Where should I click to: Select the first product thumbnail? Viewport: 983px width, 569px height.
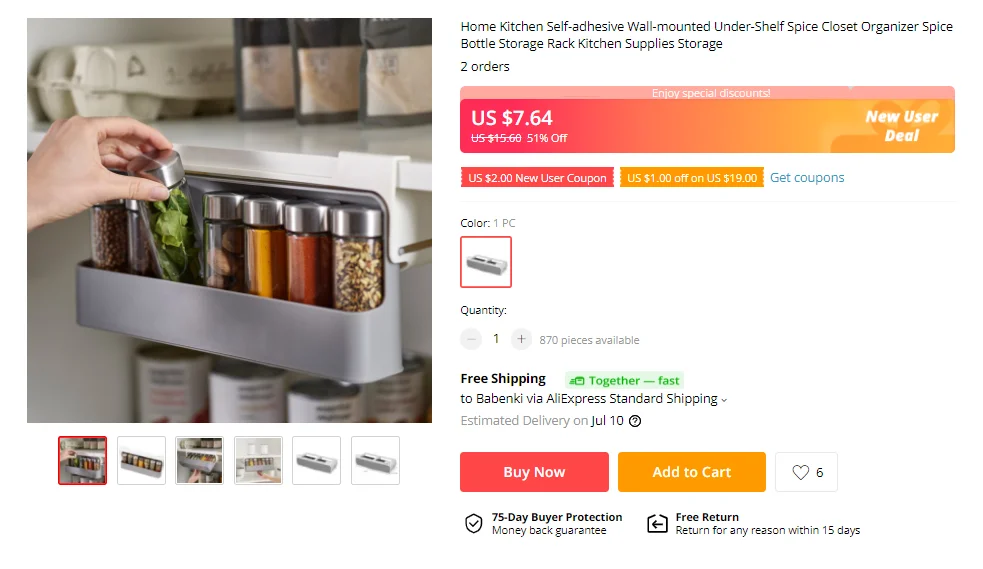82,460
